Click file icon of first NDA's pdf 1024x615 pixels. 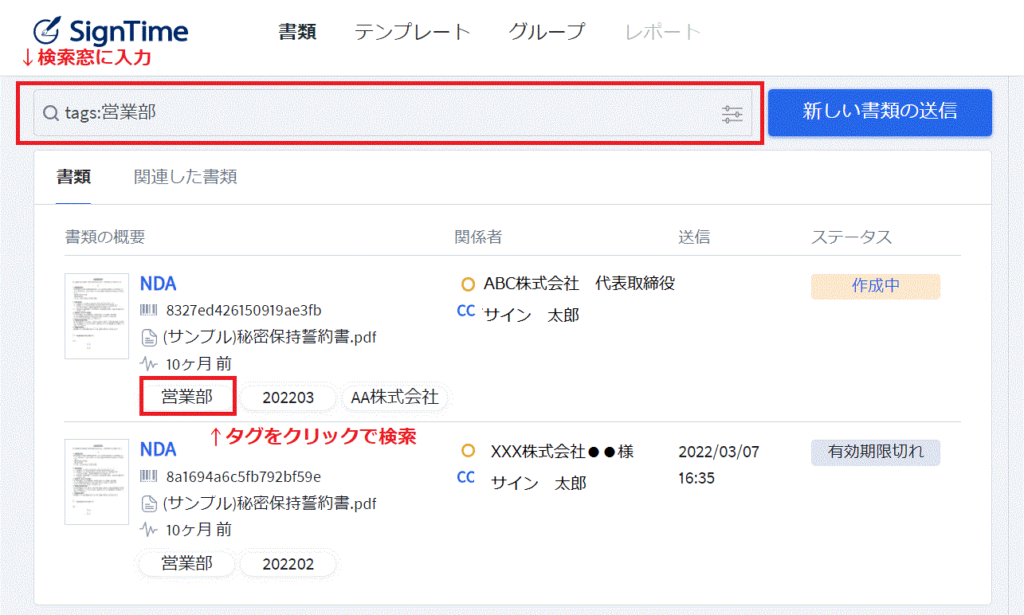pos(149,338)
